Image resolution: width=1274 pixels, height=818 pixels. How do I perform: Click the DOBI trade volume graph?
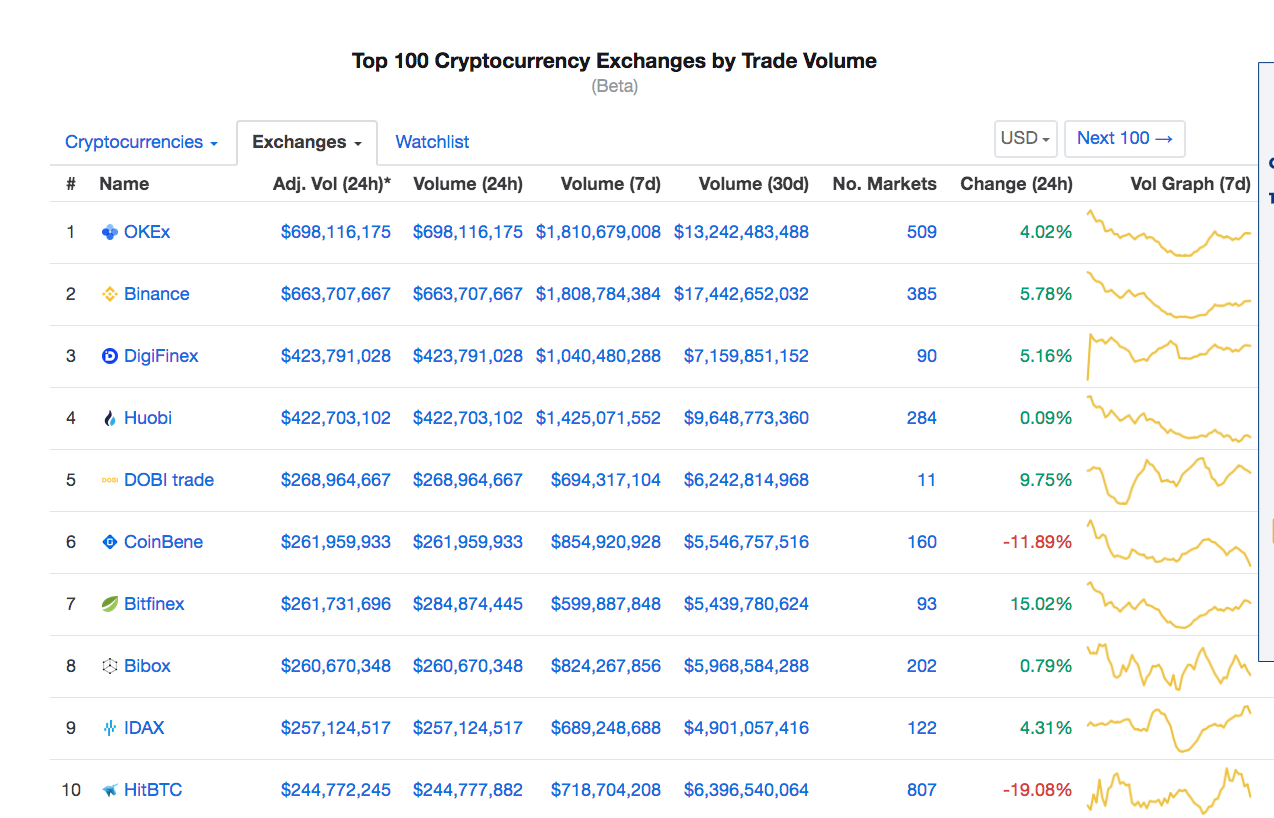point(1170,481)
